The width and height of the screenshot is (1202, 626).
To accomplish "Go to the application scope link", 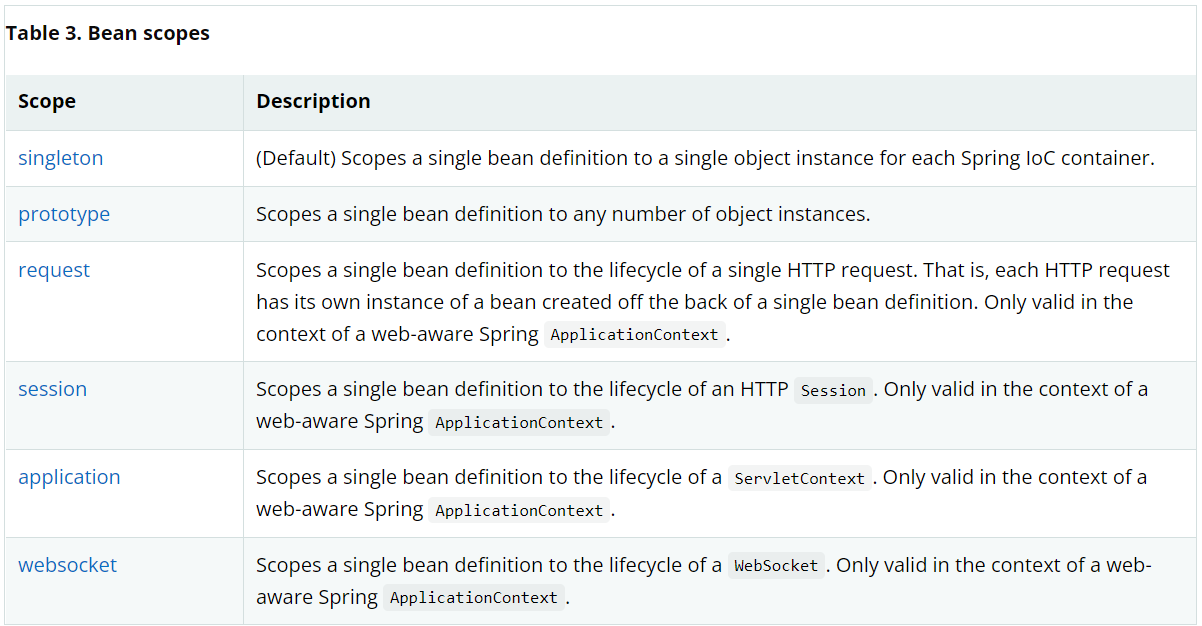I will tap(69, 477).
